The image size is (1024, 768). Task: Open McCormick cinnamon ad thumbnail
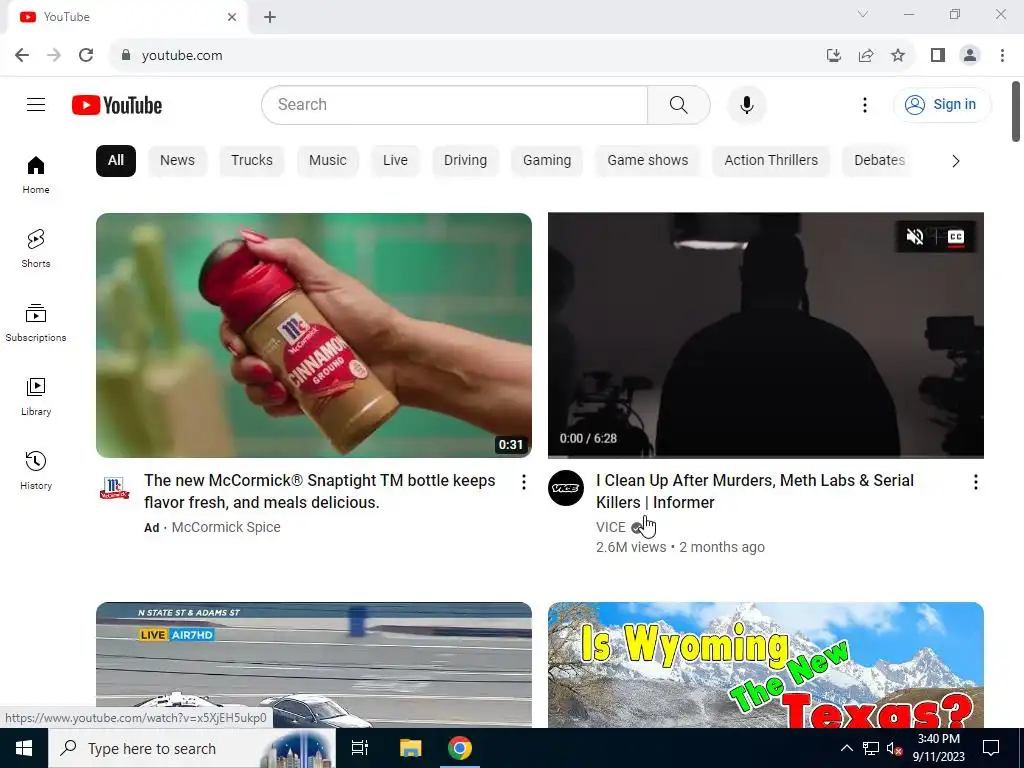(x=313, y=335)
